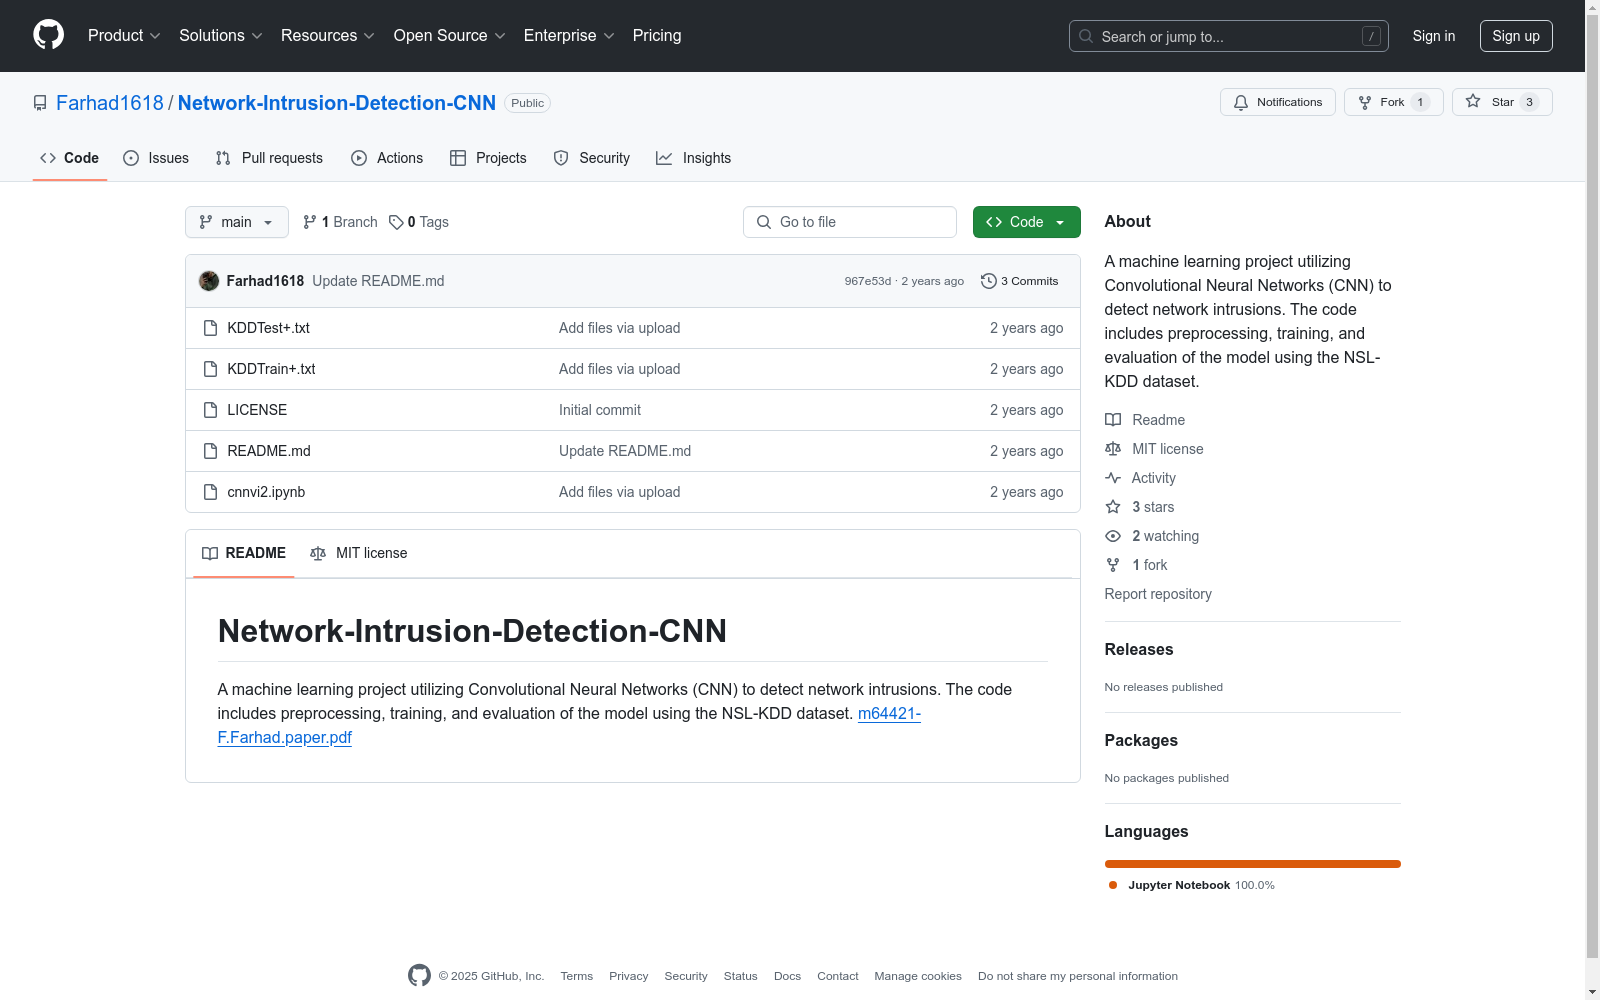Screen dimensions: 1600x1000
Task: Click the Sign in link
Action: 1434,36
